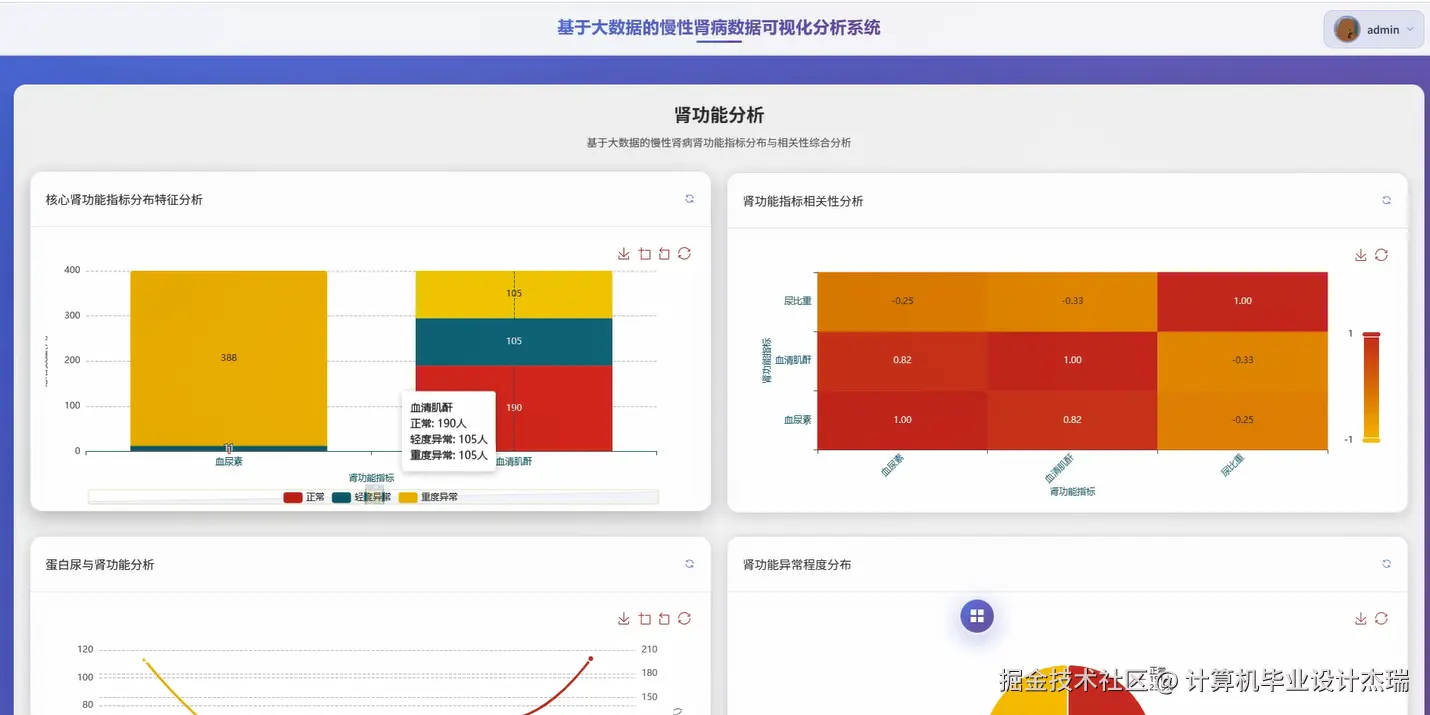Restore the correlation heatmap view
The width and height of the screenshot is (1430, 715).
pyautogui.click(x=1381, y=255)
